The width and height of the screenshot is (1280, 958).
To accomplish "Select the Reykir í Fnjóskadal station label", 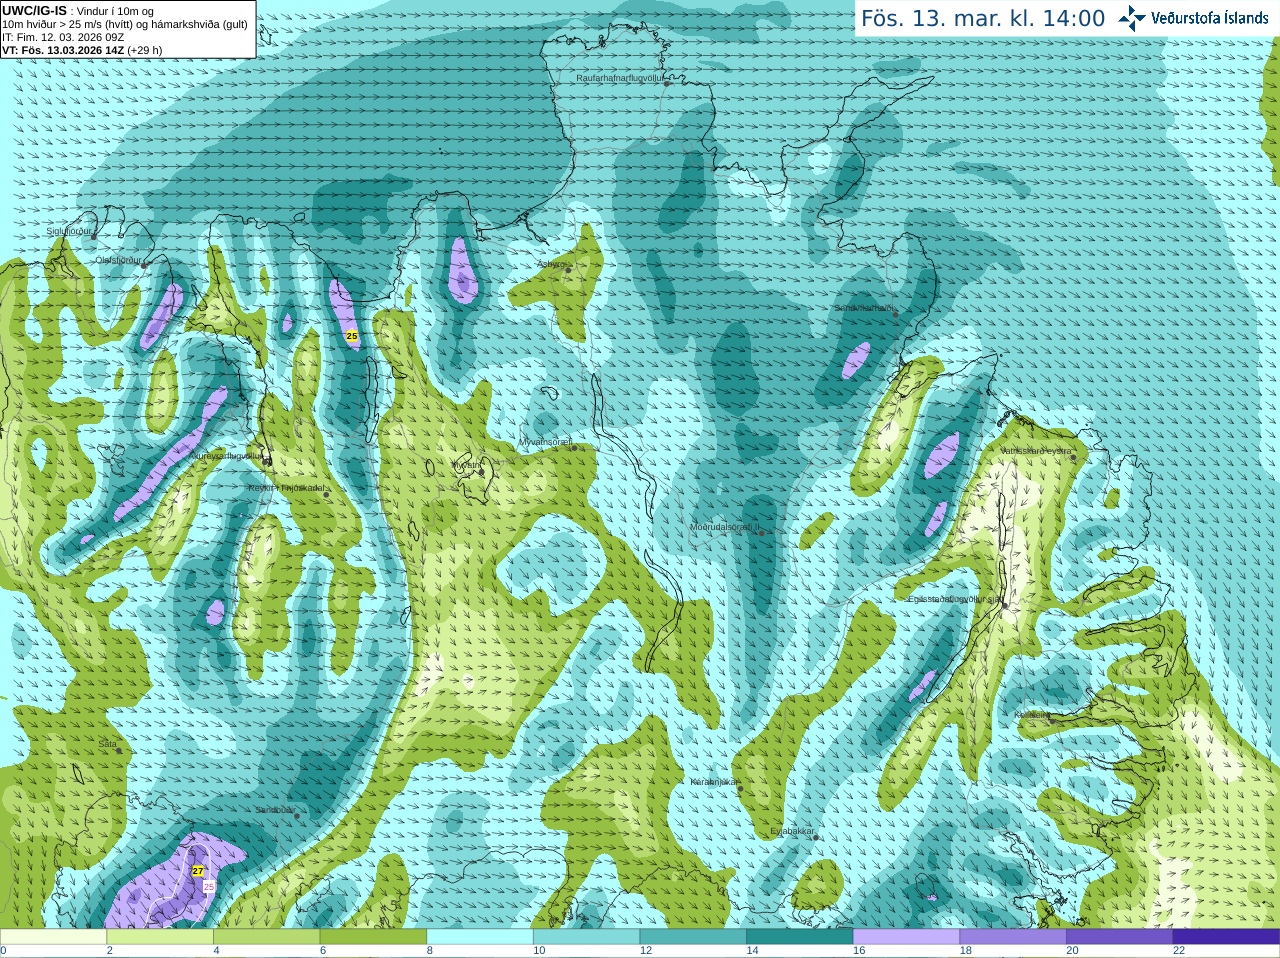I will (x=286, y=488).
